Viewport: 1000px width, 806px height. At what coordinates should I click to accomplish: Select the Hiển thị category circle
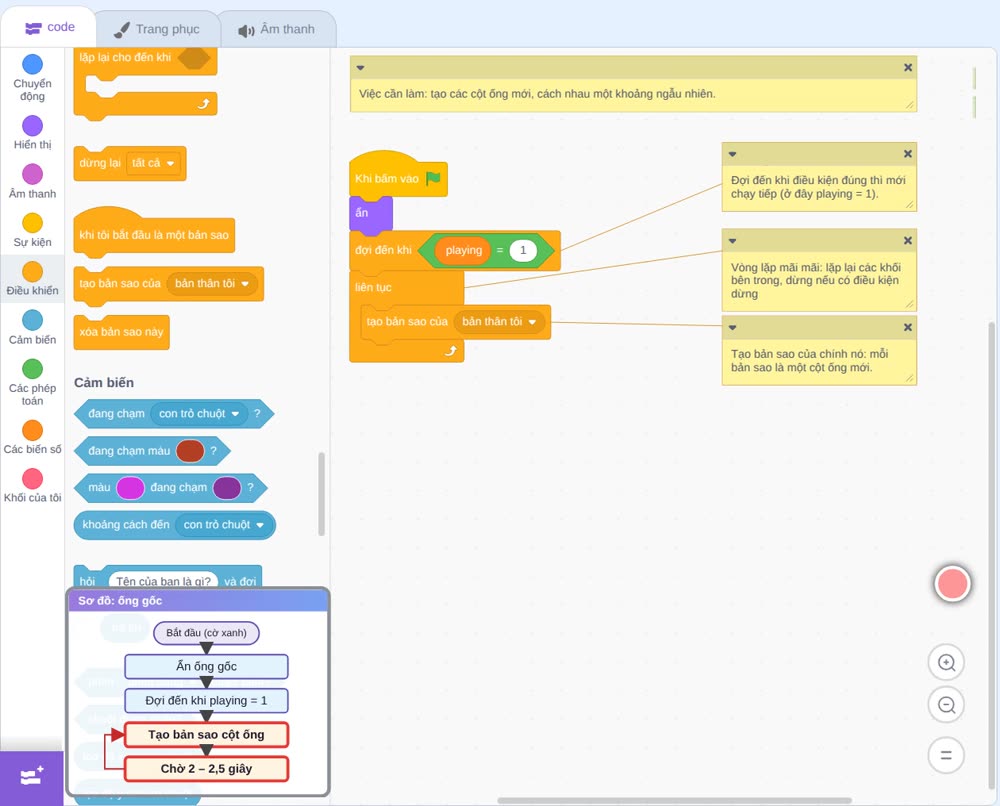(x=33, y=126)
